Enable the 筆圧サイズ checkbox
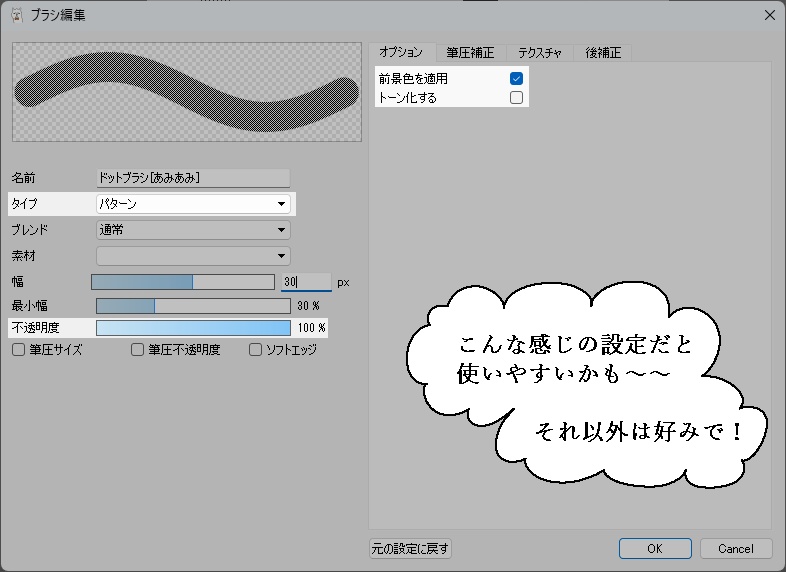 (x=19, y=349)
